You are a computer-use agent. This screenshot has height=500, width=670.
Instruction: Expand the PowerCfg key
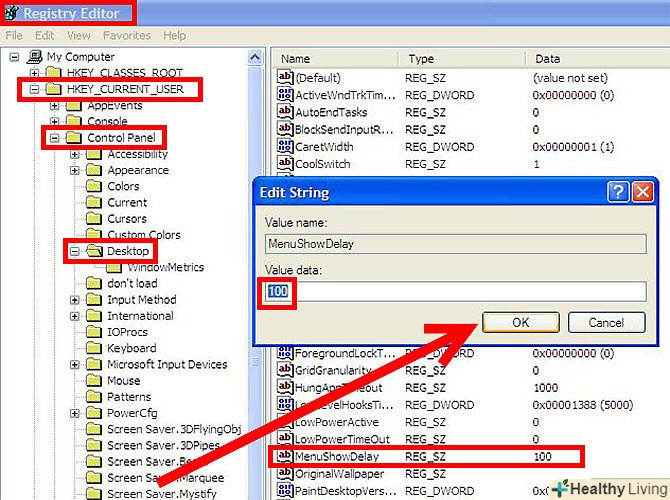coord(75,413)
